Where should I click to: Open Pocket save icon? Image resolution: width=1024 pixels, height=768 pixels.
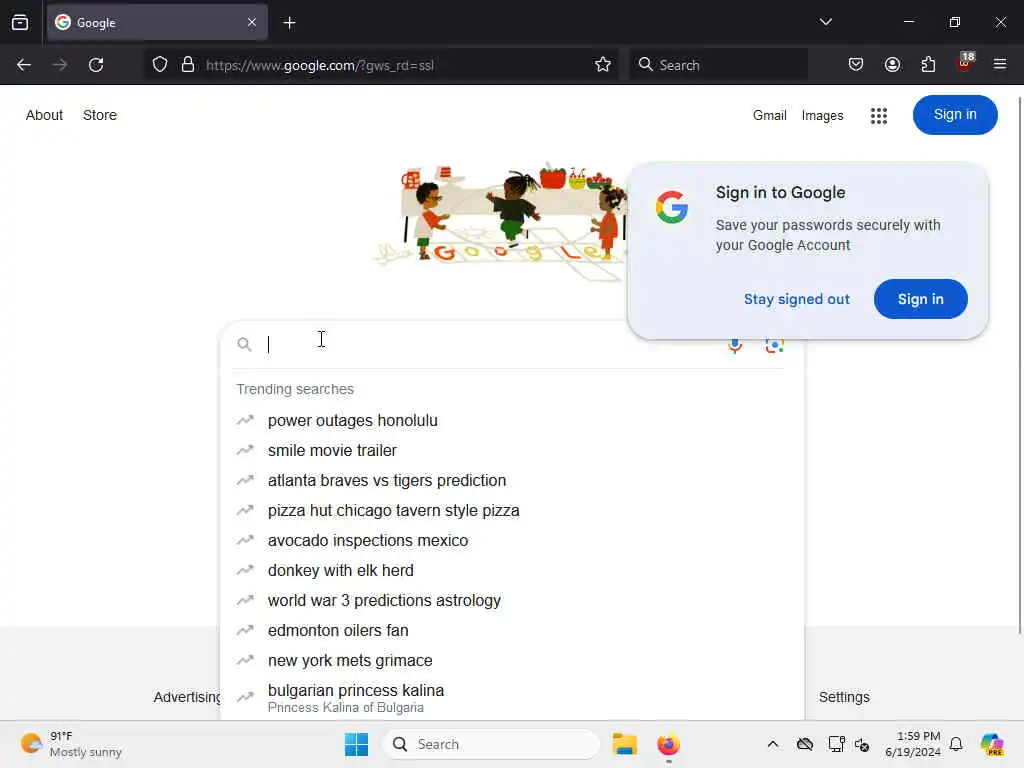point(856,65)
